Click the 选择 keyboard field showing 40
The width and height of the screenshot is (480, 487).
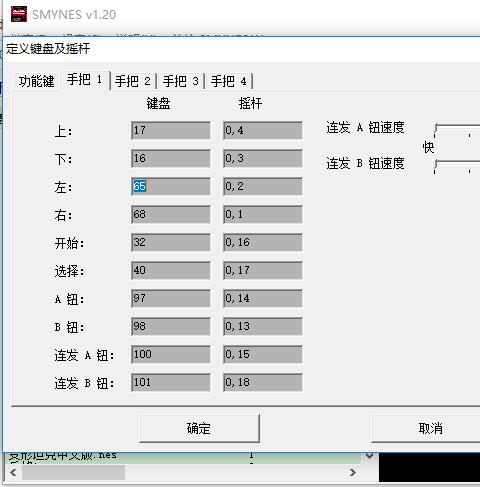tap(171, 270)
